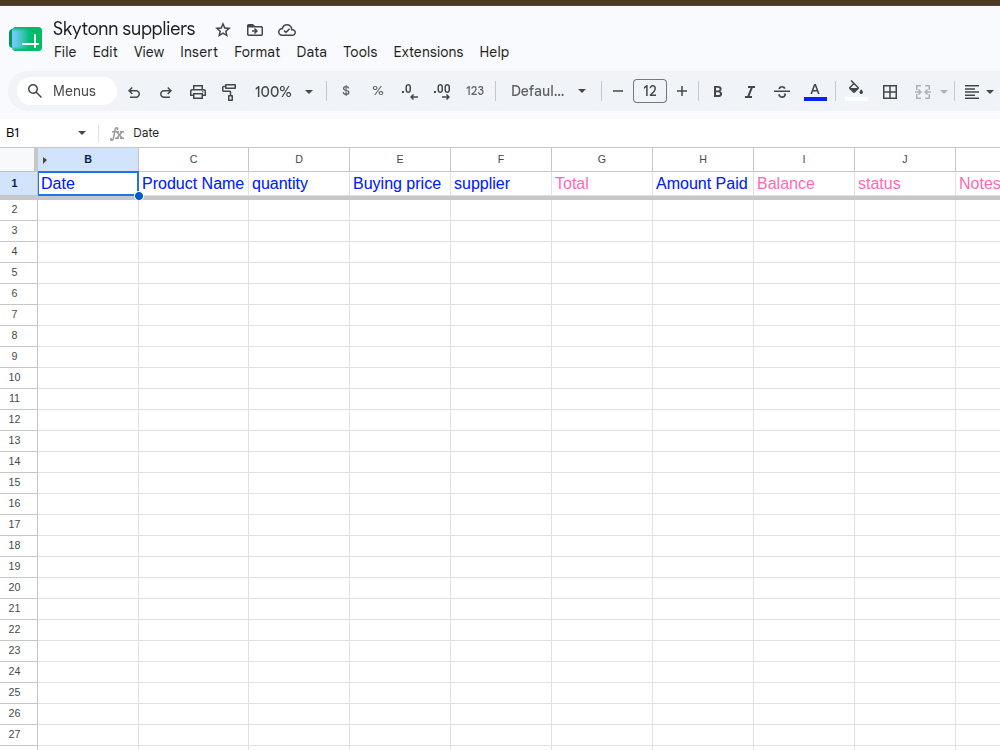Select column D header
This screenshot has height=750, width=1000.
(x=298, y=159)
